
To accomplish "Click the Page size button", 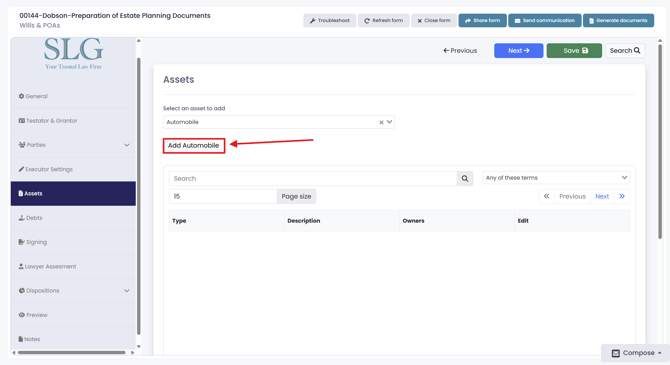I will (296, 197).
